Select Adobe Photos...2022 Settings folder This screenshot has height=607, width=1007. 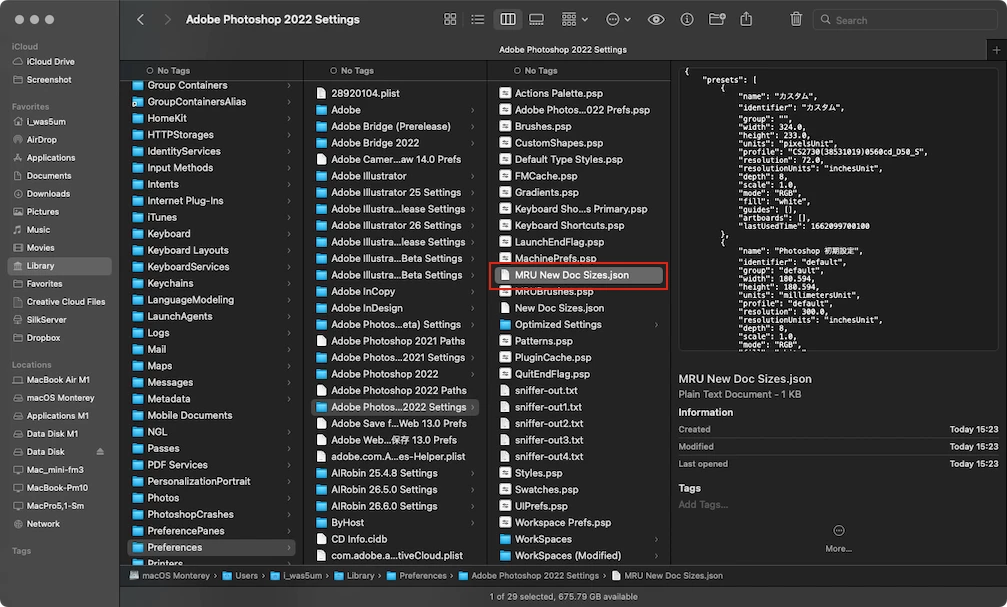coord(395,407)
